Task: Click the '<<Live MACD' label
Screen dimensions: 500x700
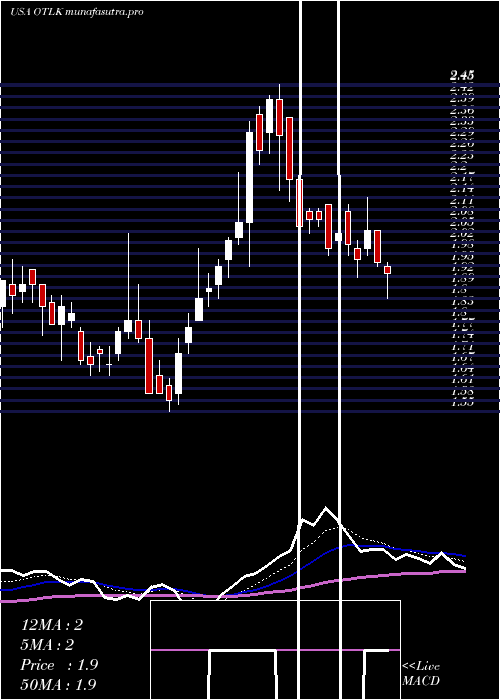Action: 421,673
